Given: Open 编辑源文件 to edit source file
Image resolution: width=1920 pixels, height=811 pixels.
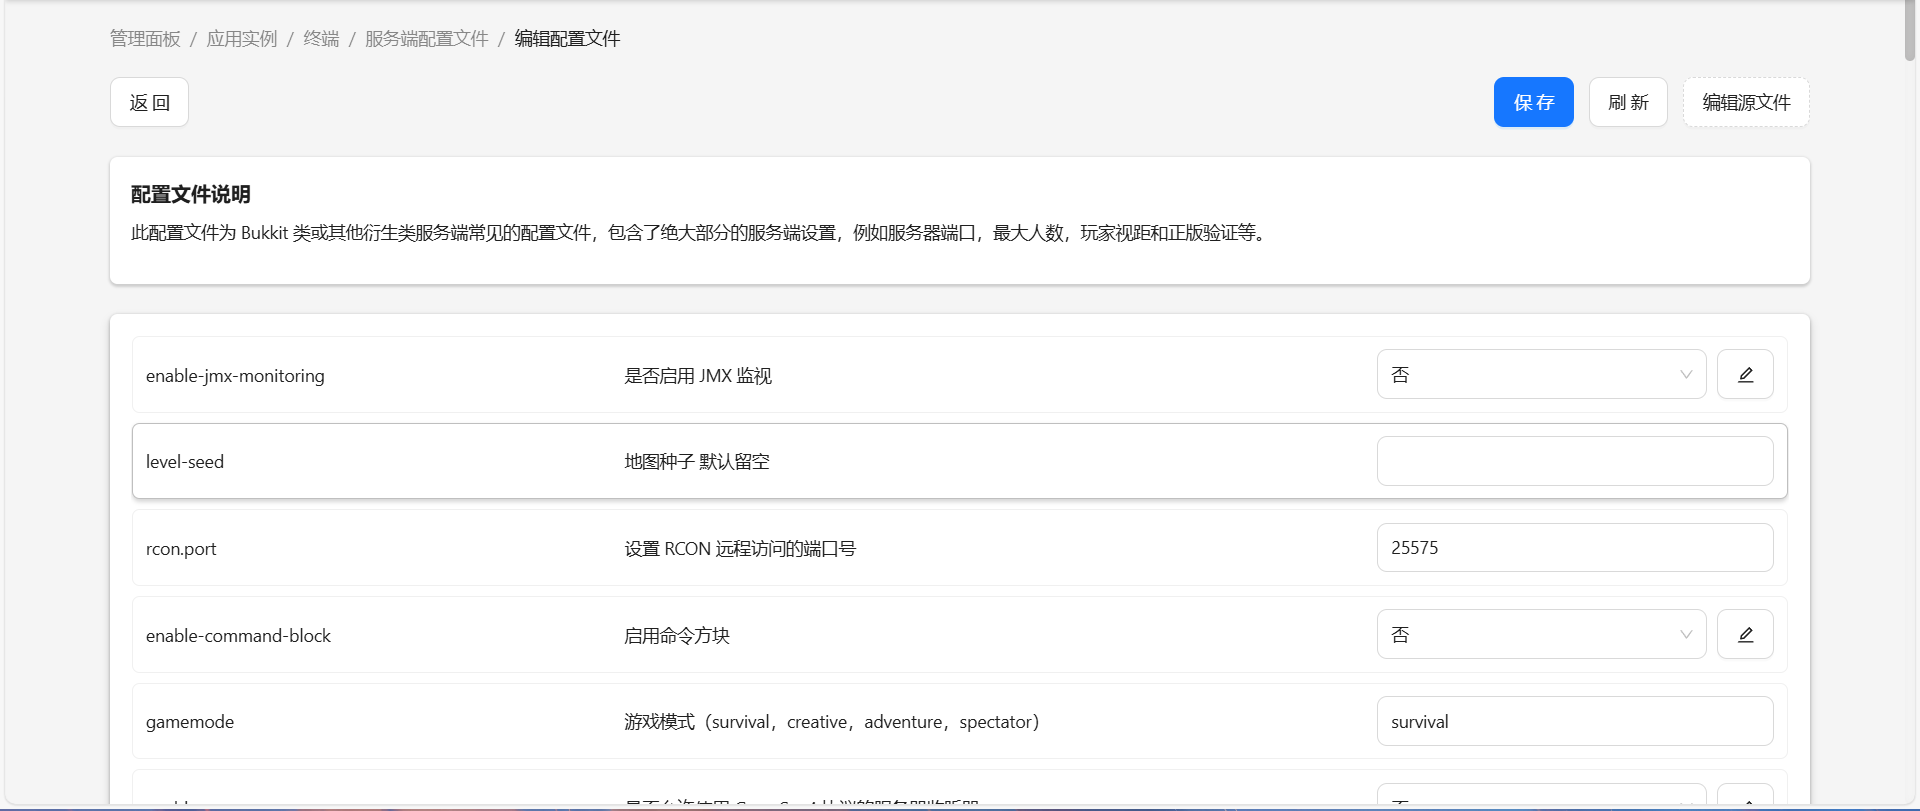Looking at the screenshot, I should 1746,102.
